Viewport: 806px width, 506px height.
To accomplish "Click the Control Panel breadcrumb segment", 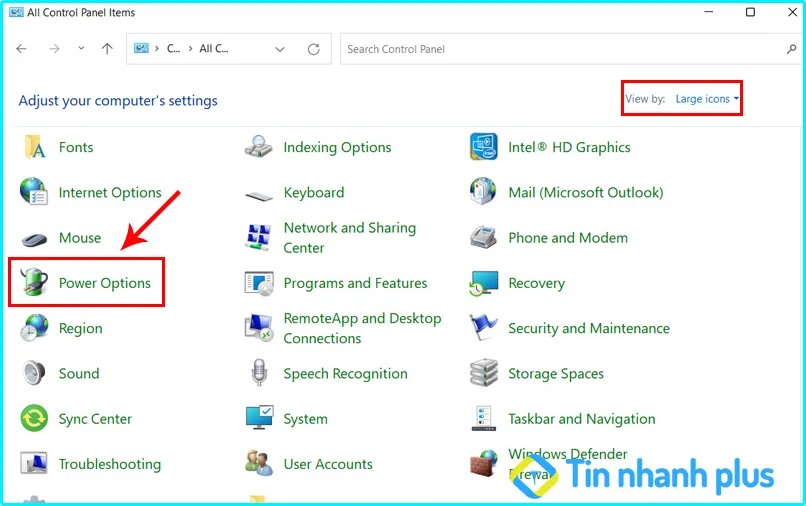I will pos(174,49).
